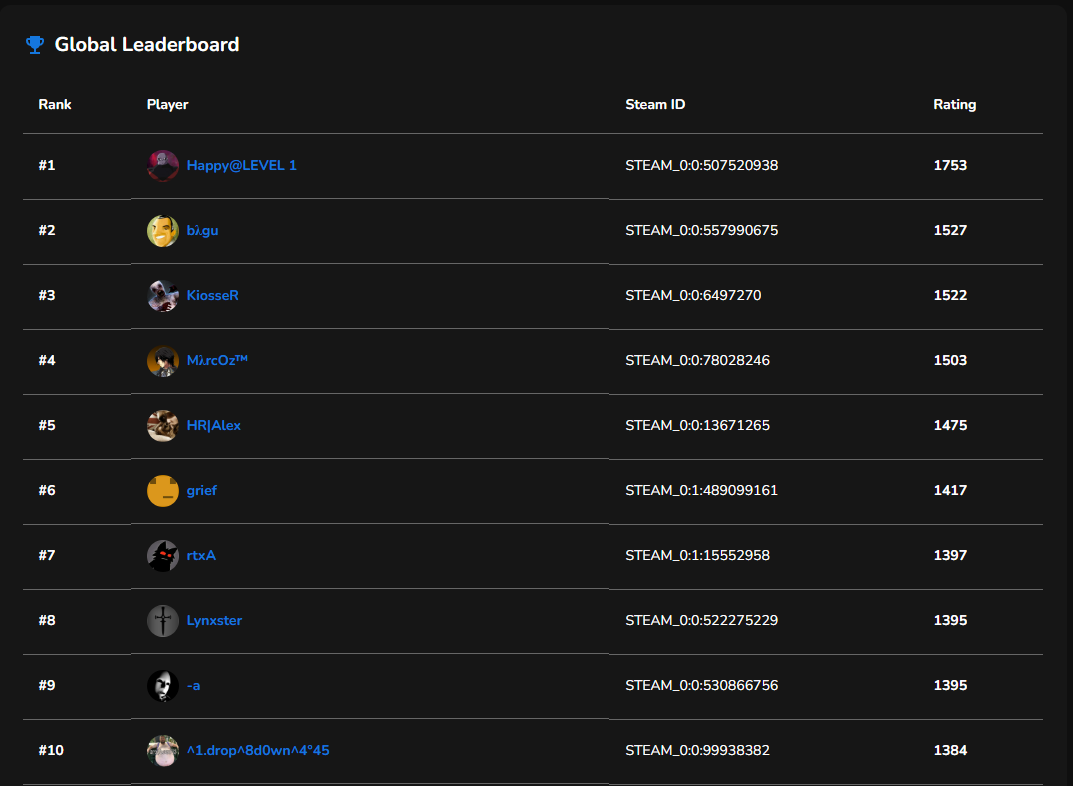Sort by the Rating column header
This screenshot has width=1073, height=786.
(954, 104)
